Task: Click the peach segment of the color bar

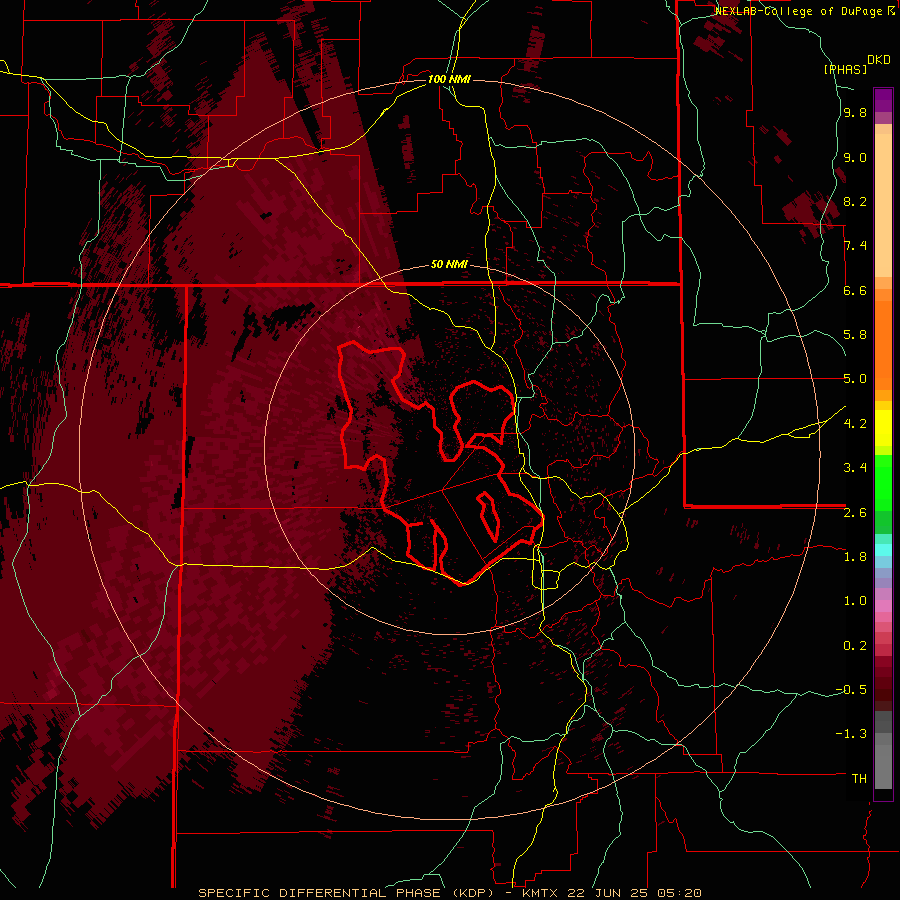Action: pyautogui.click(x=883, y=201)
